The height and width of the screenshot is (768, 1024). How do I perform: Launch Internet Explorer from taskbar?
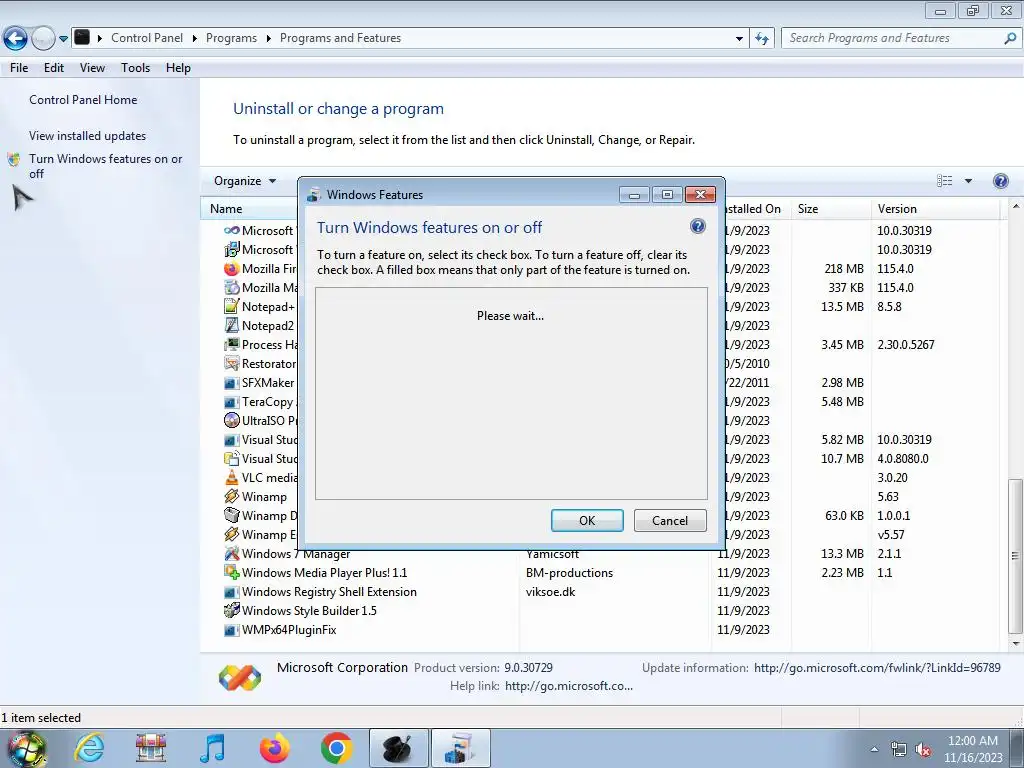pyautogui.click(x=88, y=748)
